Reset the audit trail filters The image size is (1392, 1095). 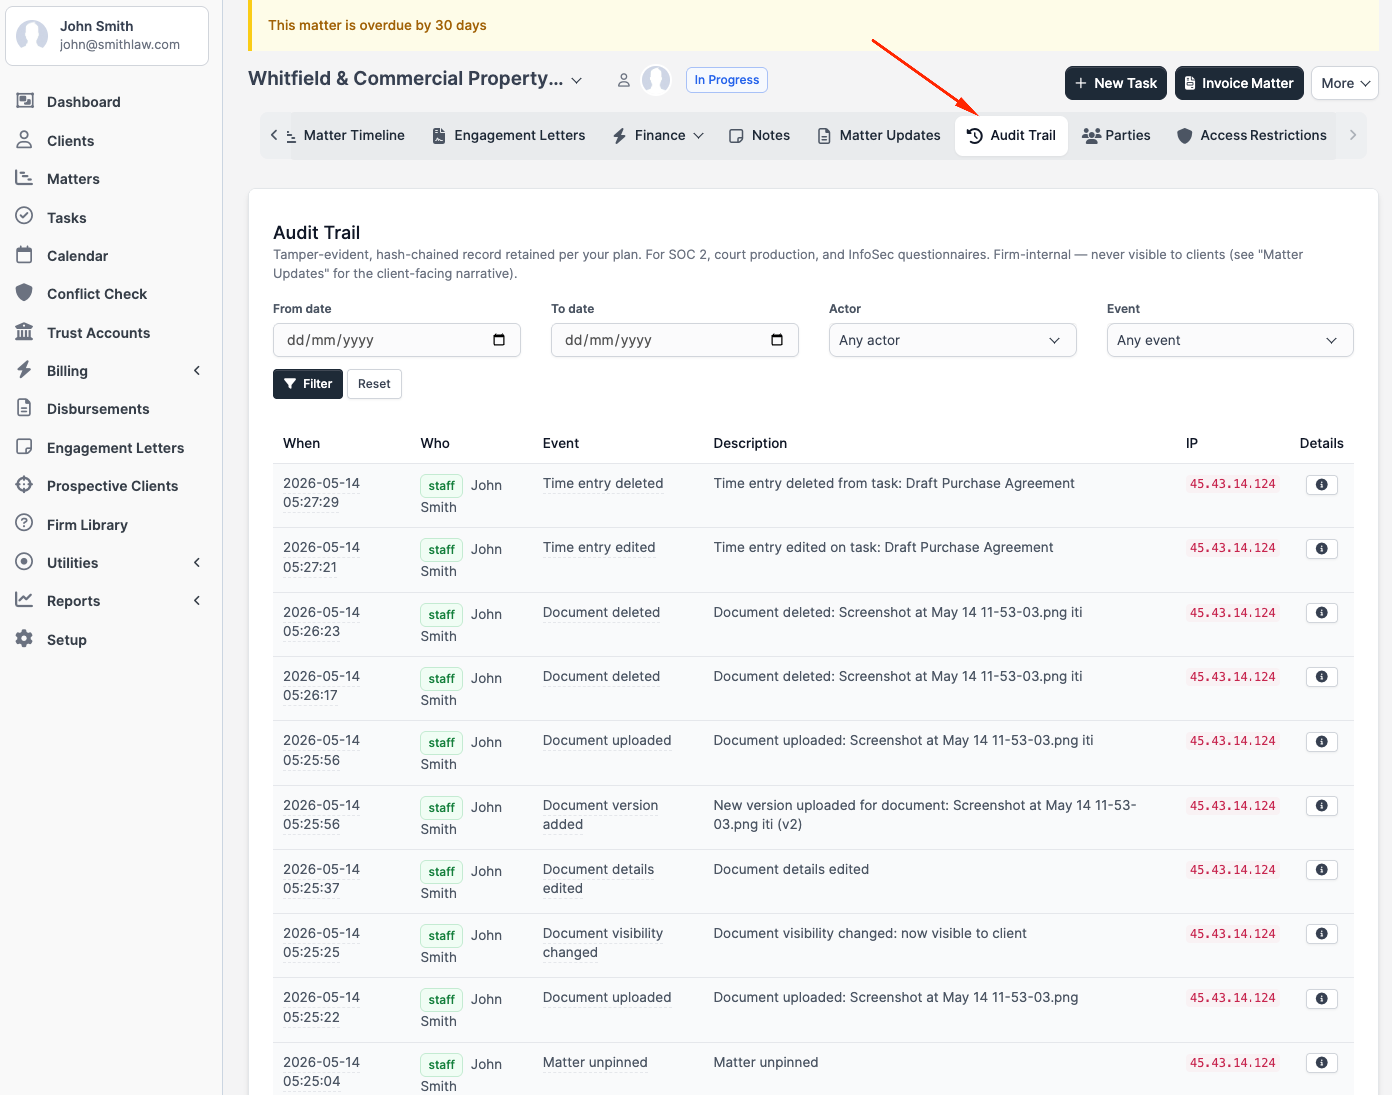[374, 384]
